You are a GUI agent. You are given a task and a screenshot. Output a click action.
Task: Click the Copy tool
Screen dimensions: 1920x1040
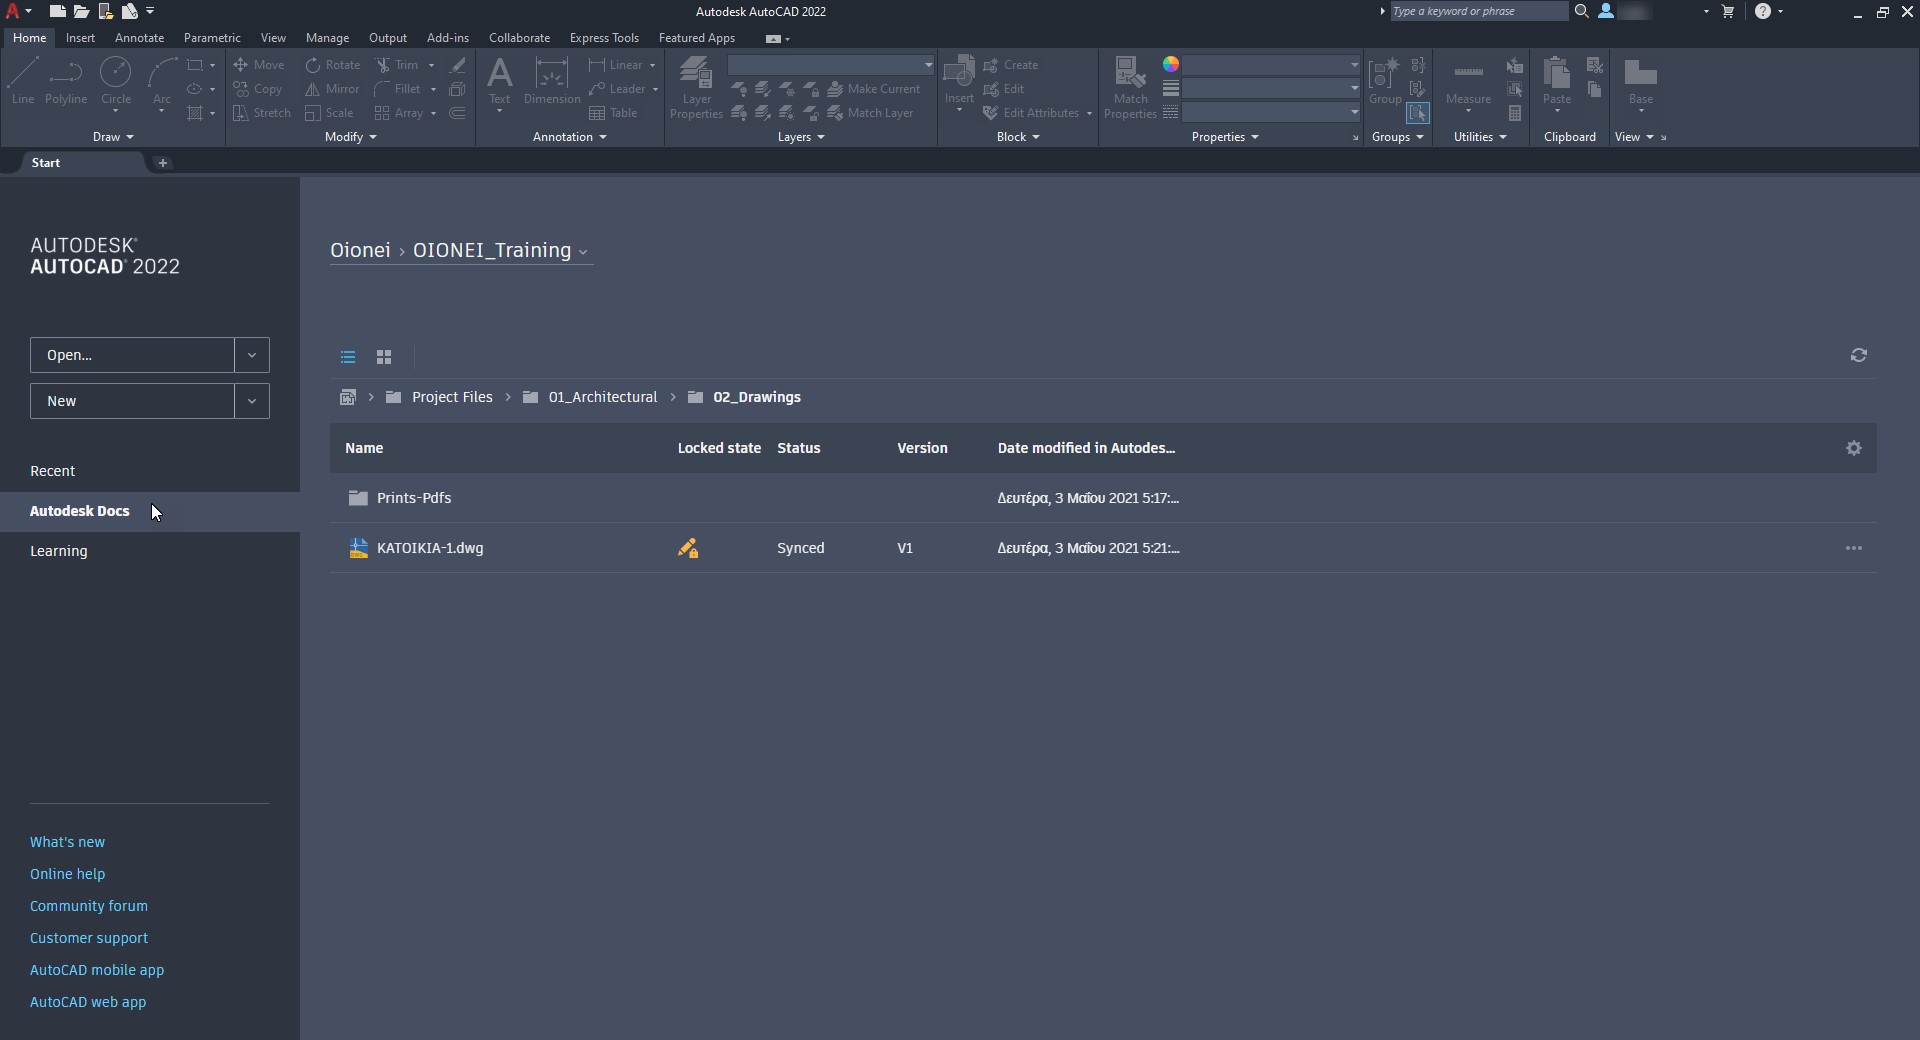pos(258,89)
